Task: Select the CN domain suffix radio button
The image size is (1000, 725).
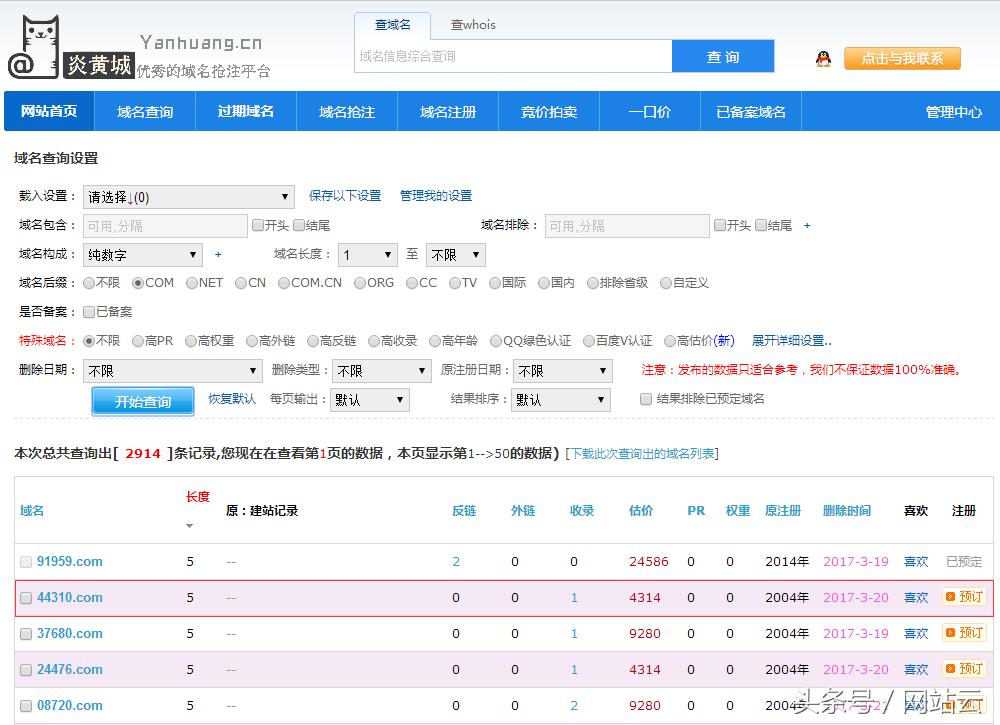Action: pos(240,282)
